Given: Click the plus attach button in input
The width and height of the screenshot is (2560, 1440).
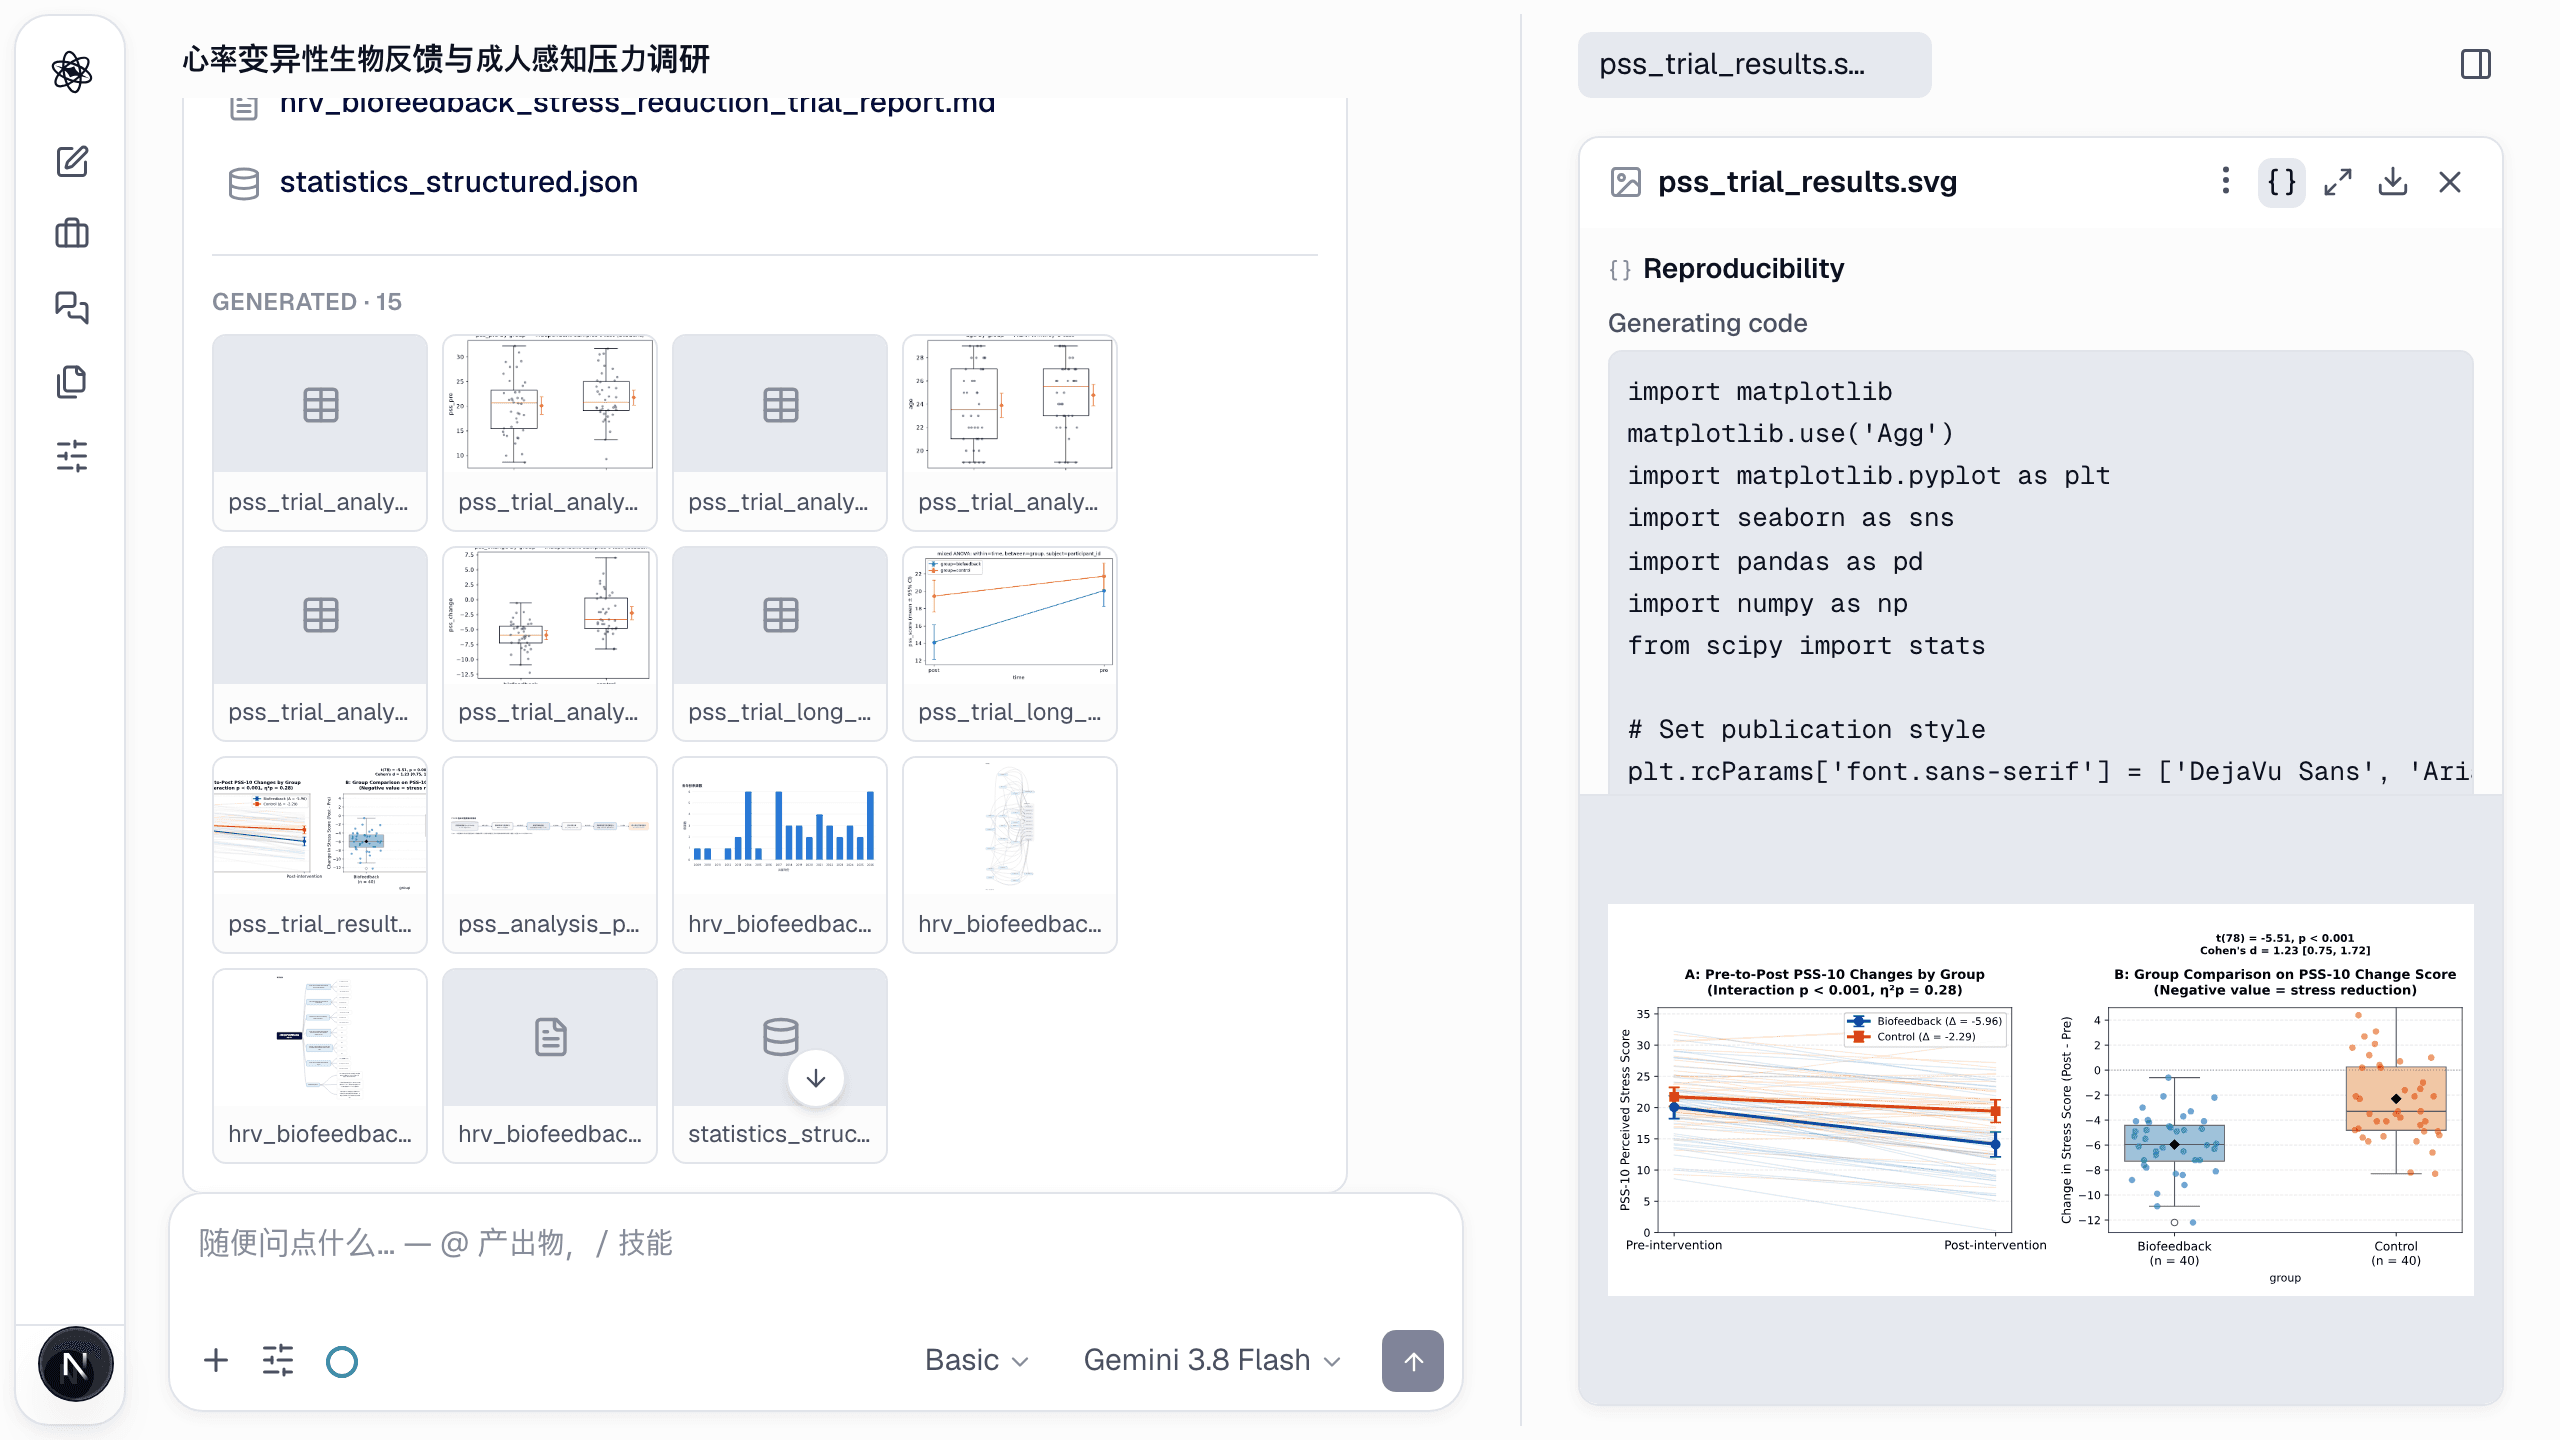Looking at the screenshot, I should pos(216,1360).
